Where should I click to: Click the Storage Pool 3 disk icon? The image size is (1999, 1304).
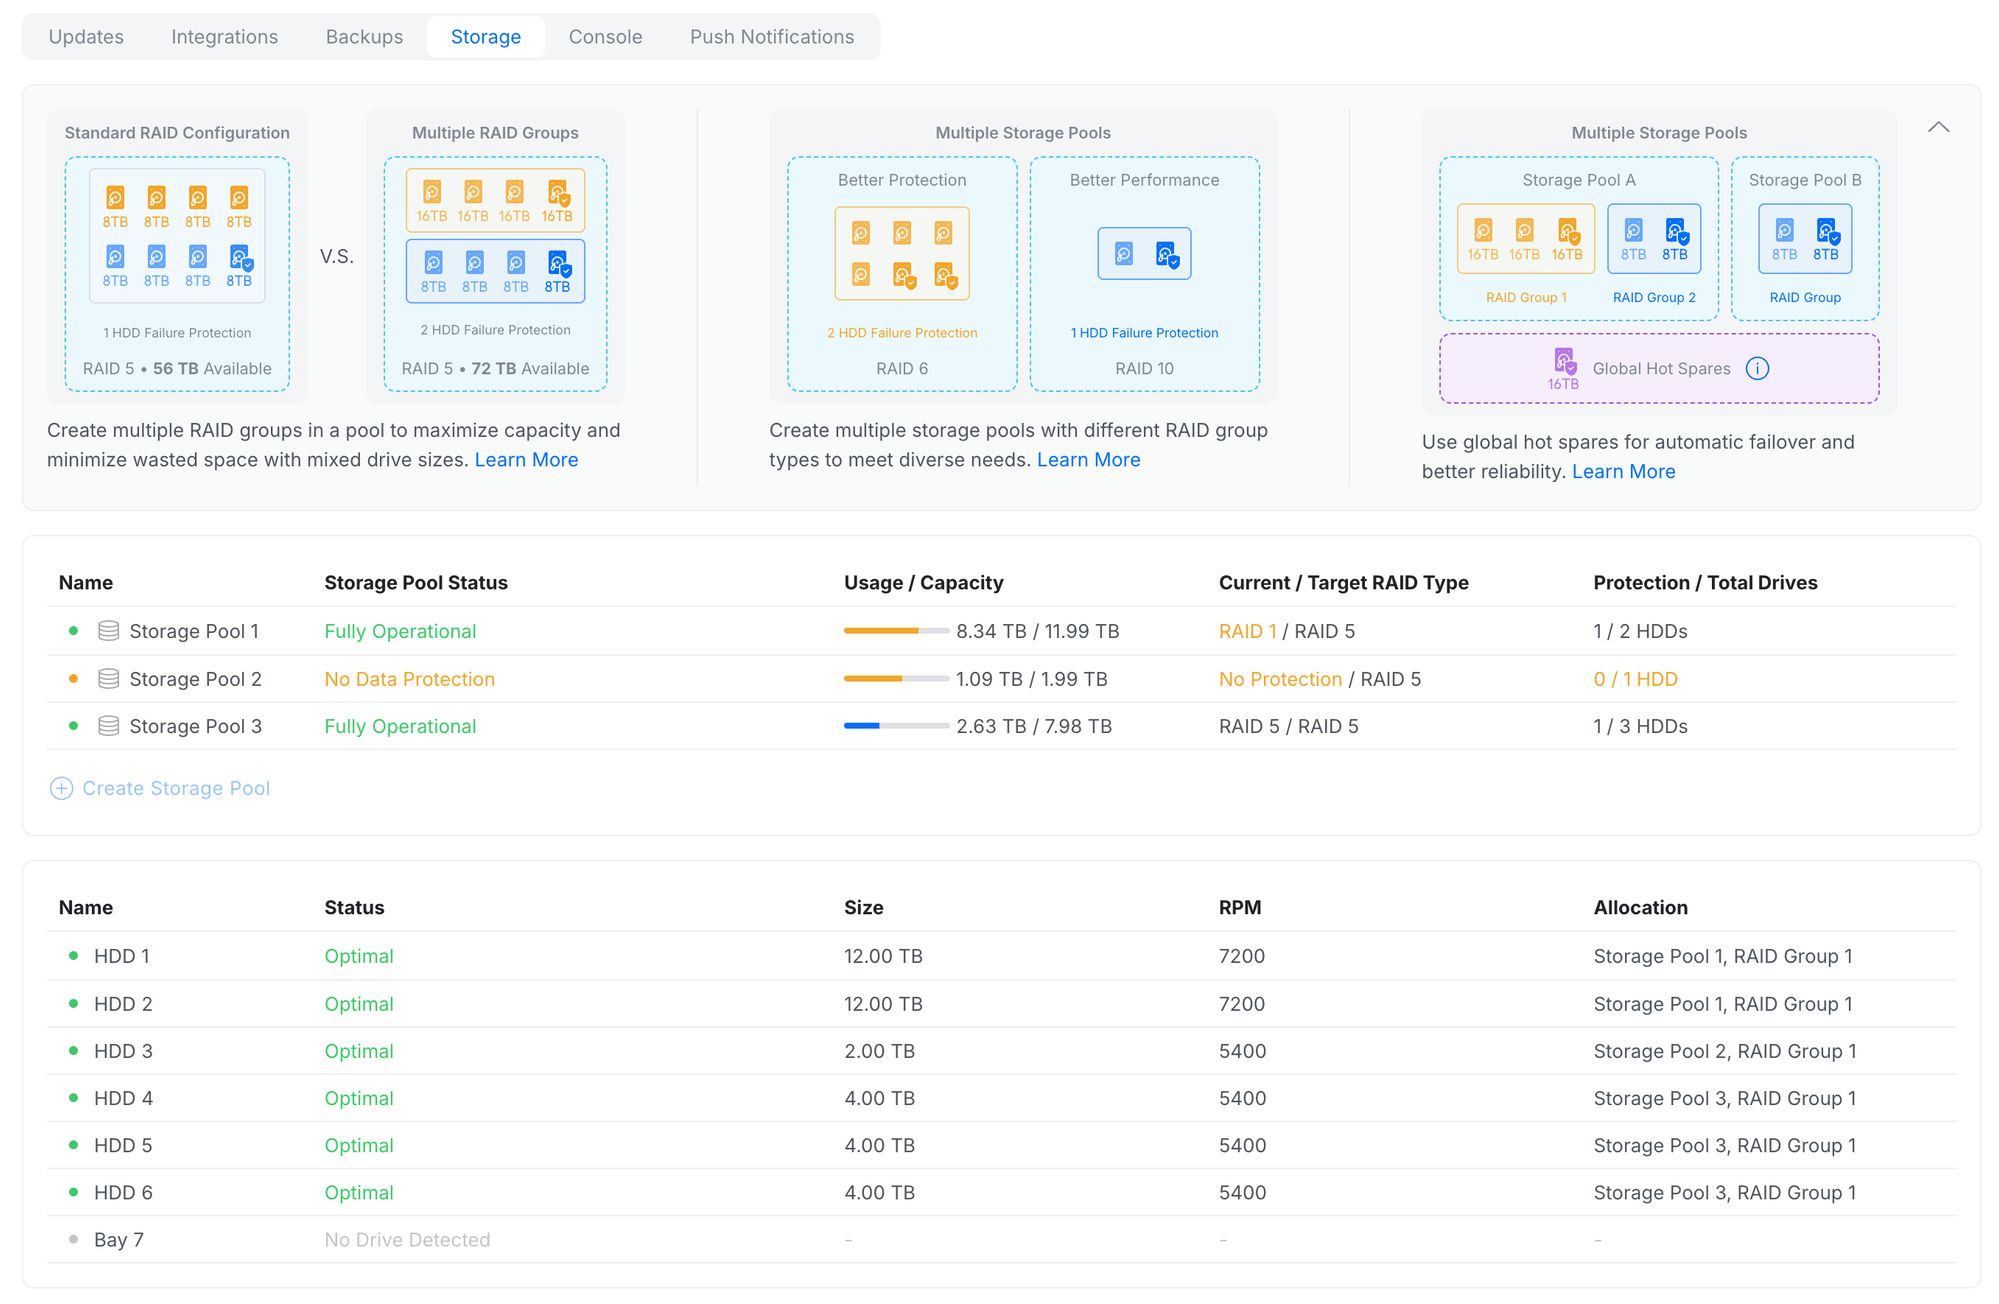(x=109, y=726)
